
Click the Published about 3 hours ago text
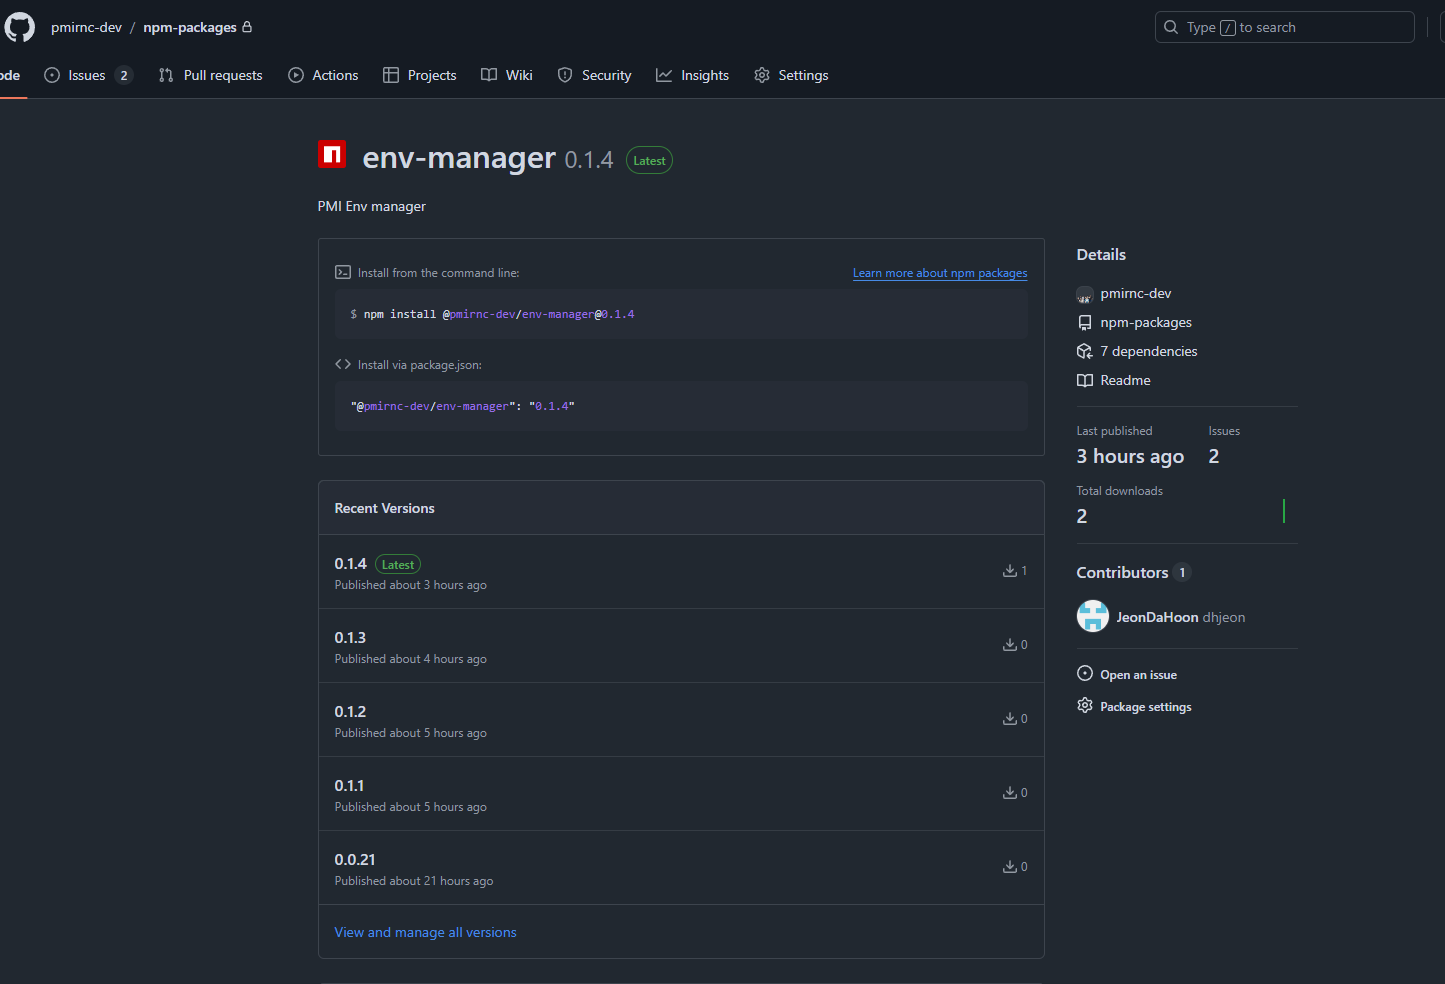pyautogui.click(x=410, y=585)
